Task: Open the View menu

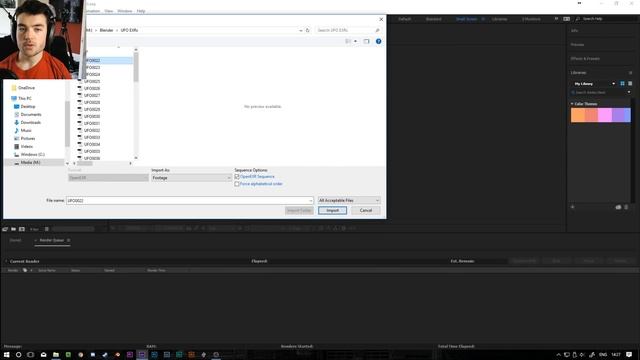Action: 109,11
